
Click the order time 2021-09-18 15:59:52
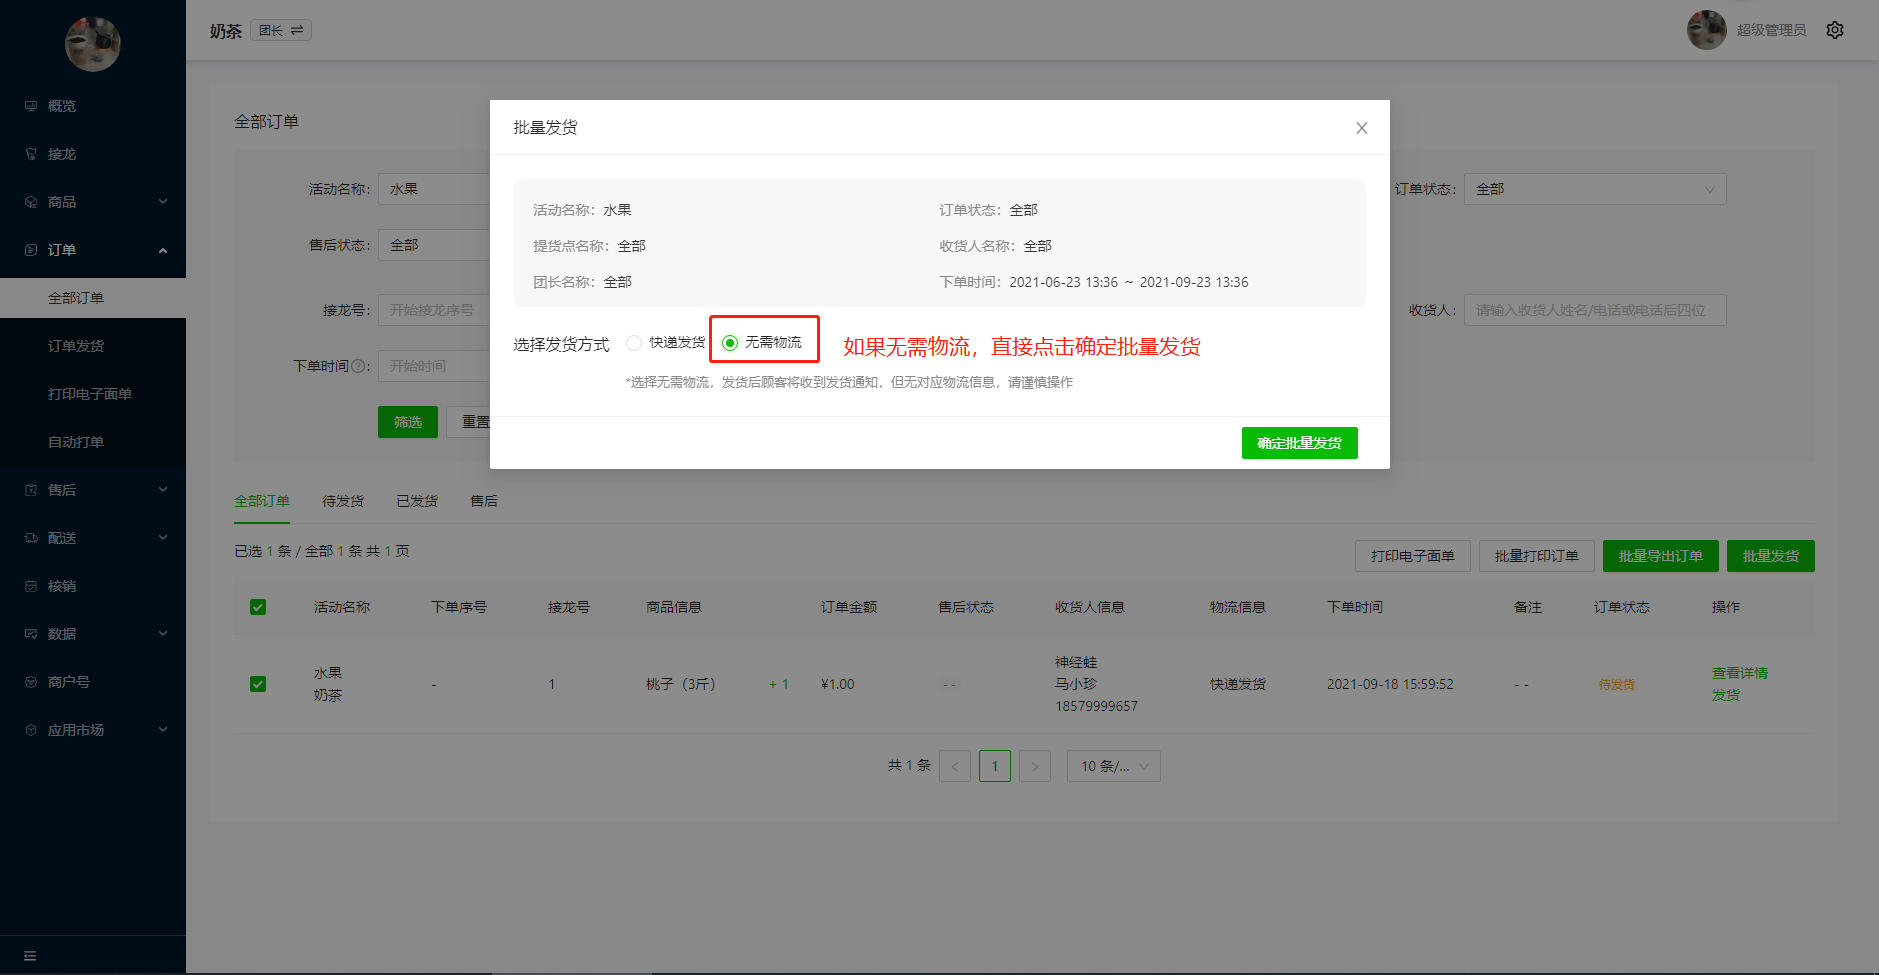click(1390, 684)
